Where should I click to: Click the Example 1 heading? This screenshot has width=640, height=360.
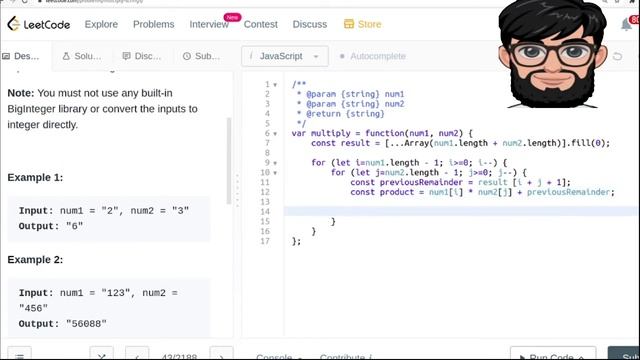35,178
